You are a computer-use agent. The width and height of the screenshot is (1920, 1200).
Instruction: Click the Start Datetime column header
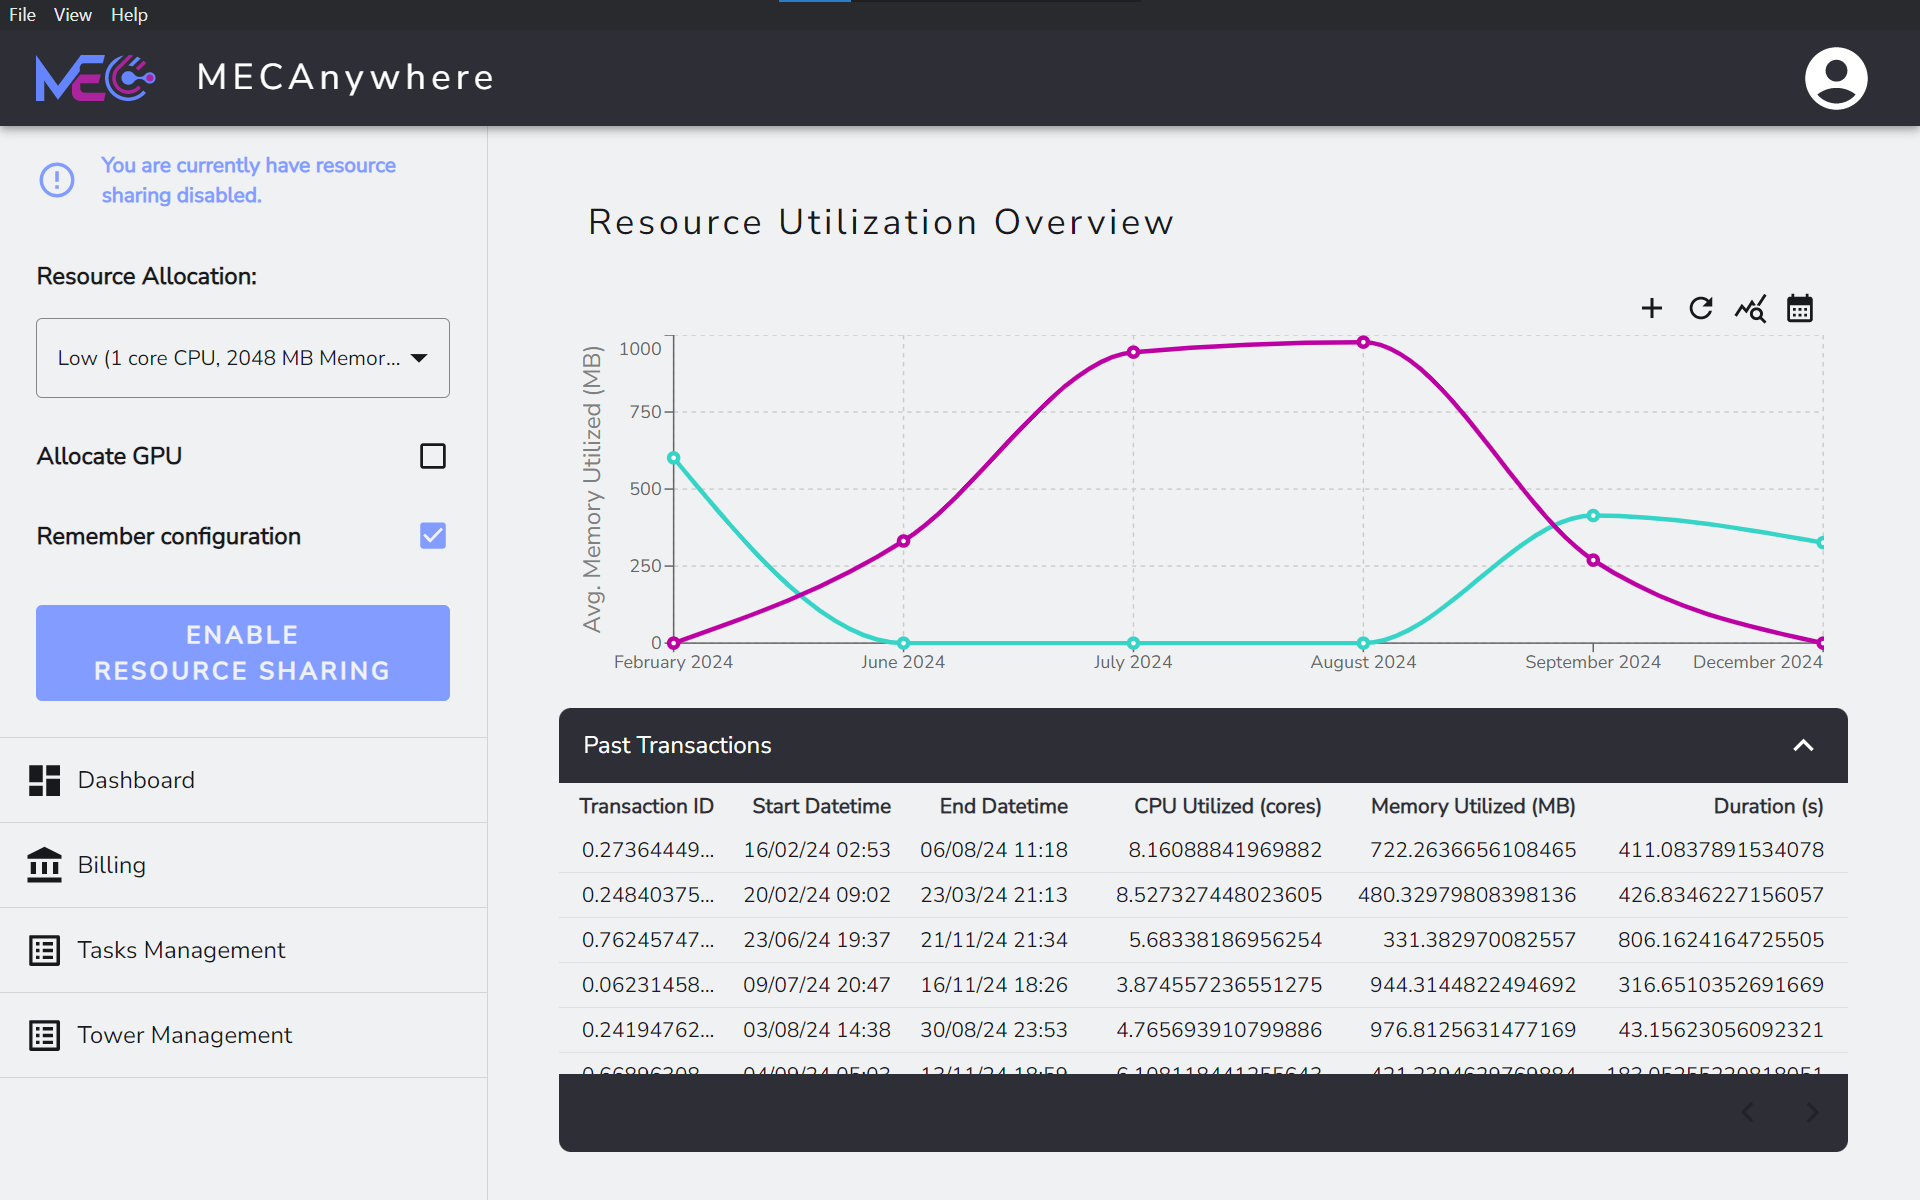pos(821,806)
